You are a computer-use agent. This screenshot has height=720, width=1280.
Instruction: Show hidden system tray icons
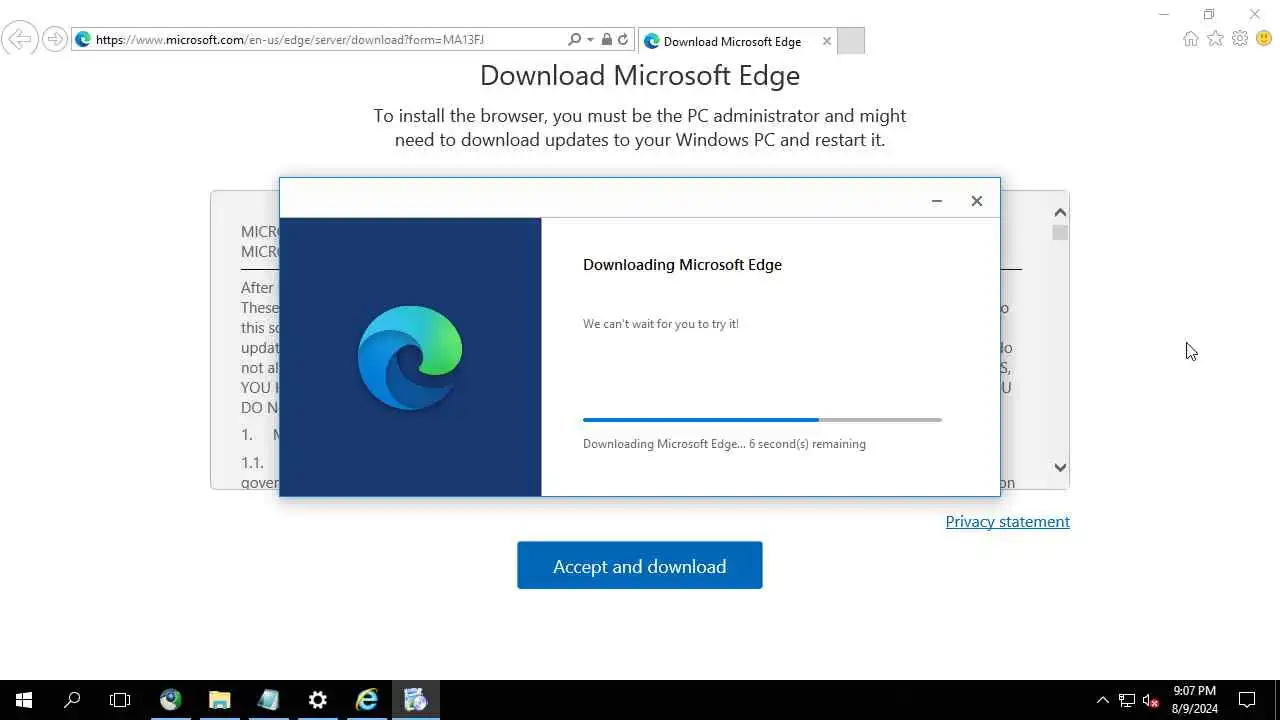click(1103, 700)
